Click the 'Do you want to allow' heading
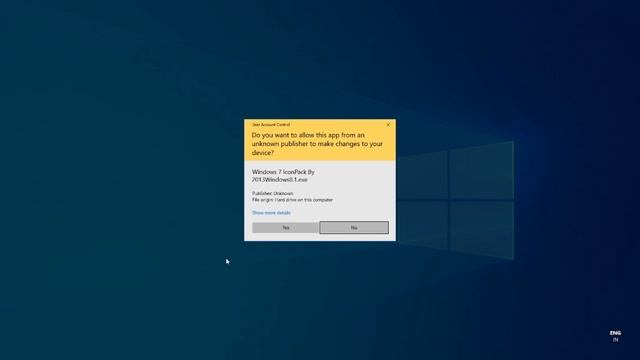Screen dimensions: 640x360 317,144
